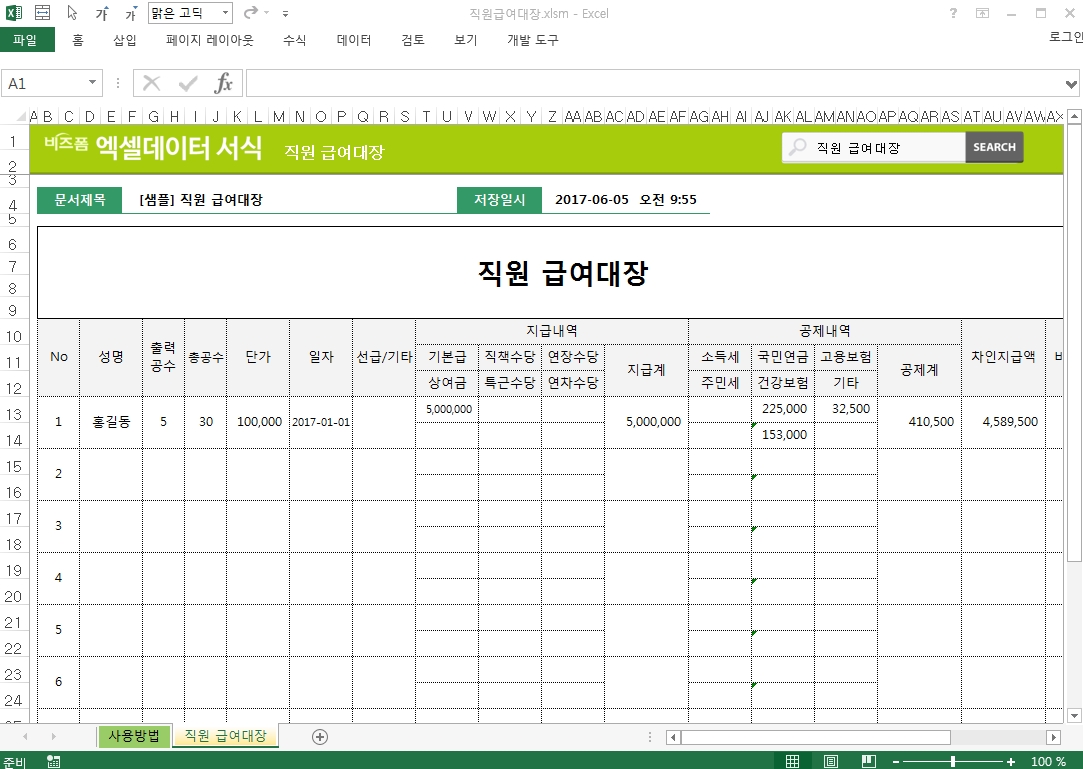Switch to 사용방법 sheet tab

[133, 736]
